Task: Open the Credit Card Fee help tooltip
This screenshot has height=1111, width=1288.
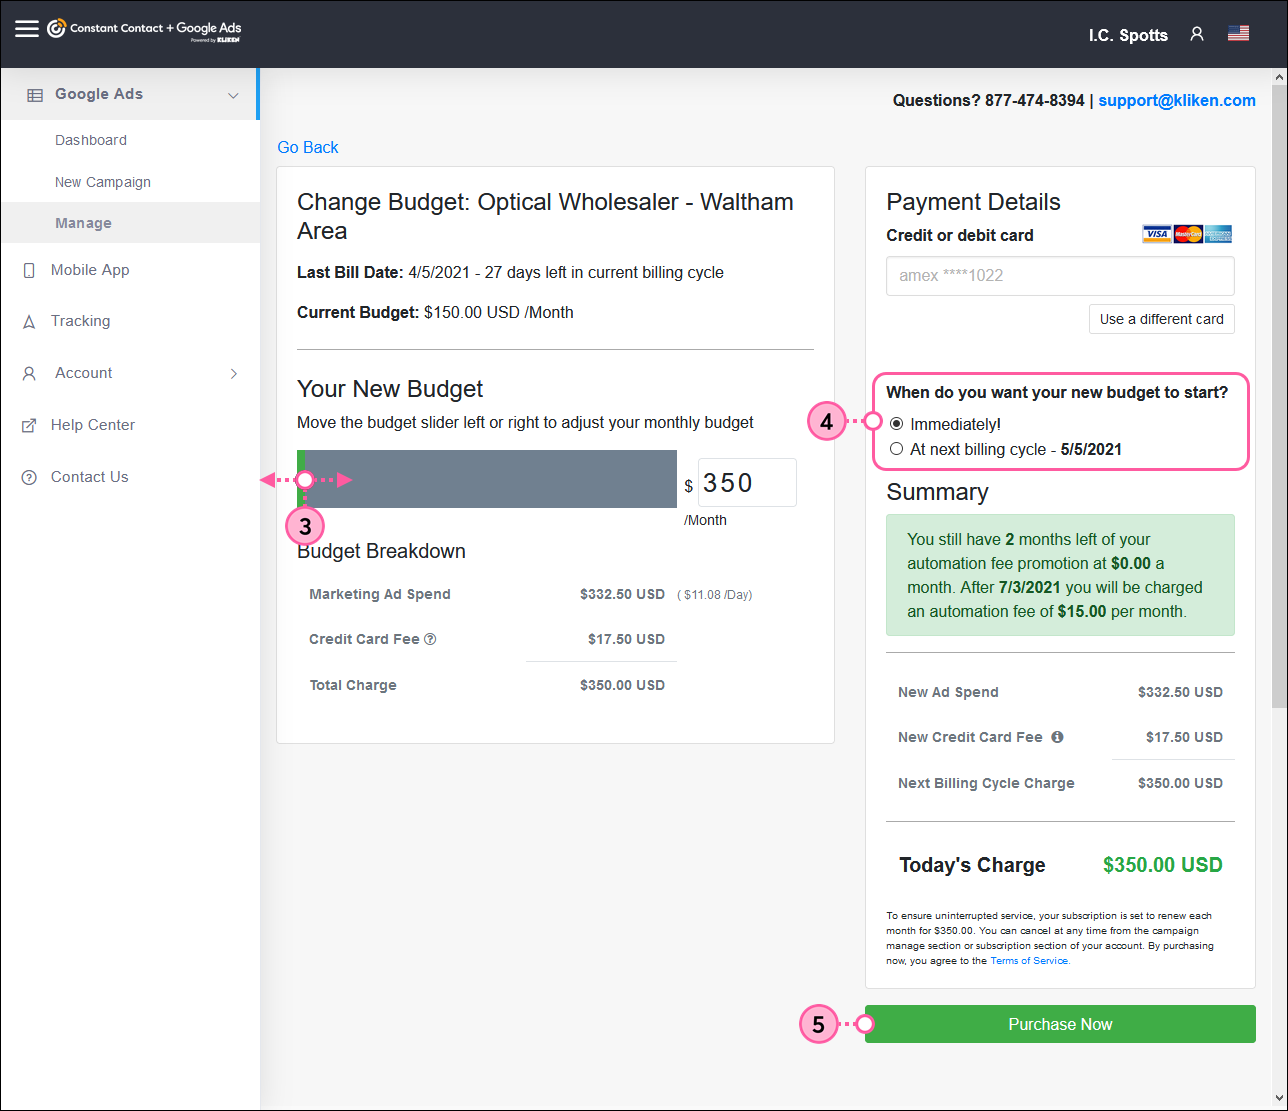Action: point(430,639)
